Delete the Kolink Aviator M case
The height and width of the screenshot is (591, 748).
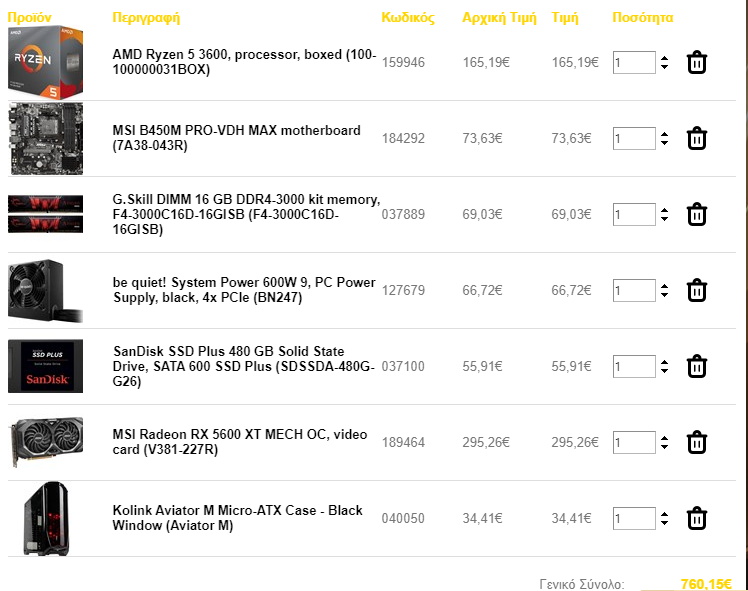coord(696,518)
